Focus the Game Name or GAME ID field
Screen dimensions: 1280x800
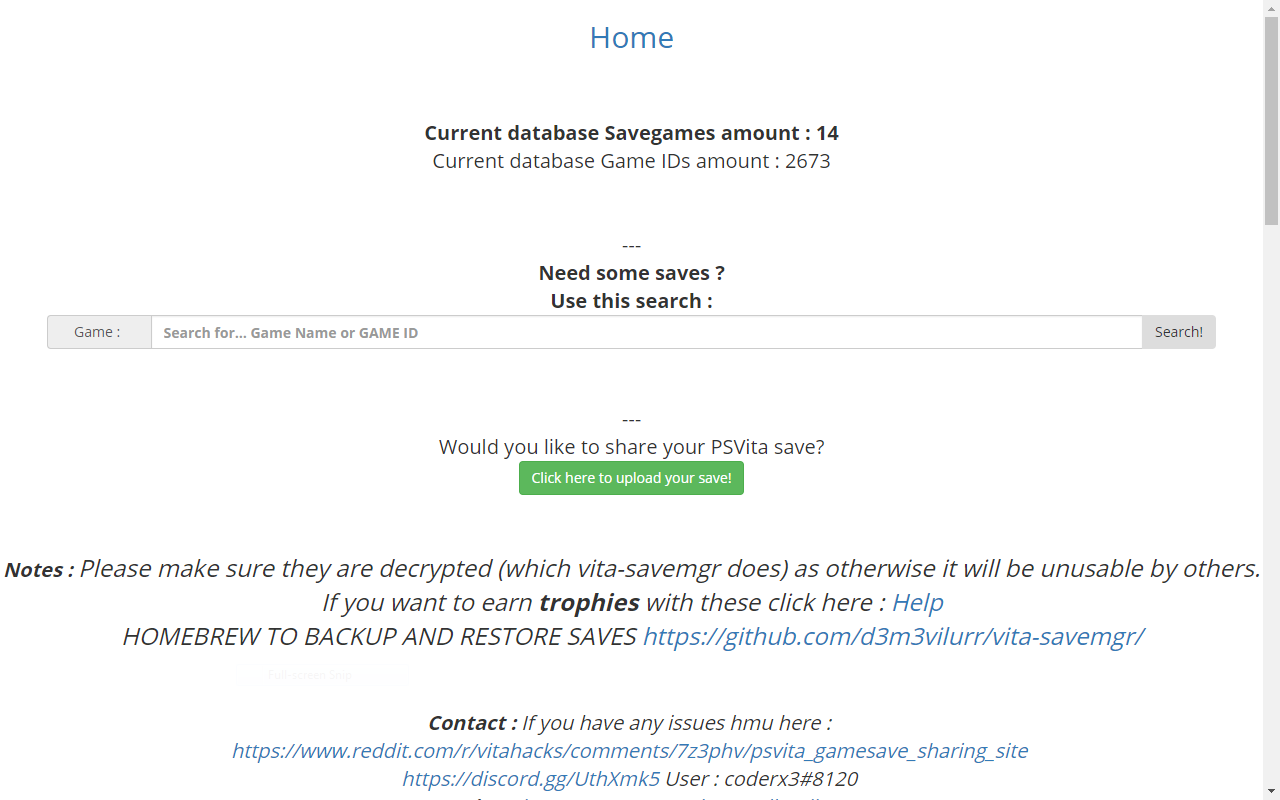646,333
